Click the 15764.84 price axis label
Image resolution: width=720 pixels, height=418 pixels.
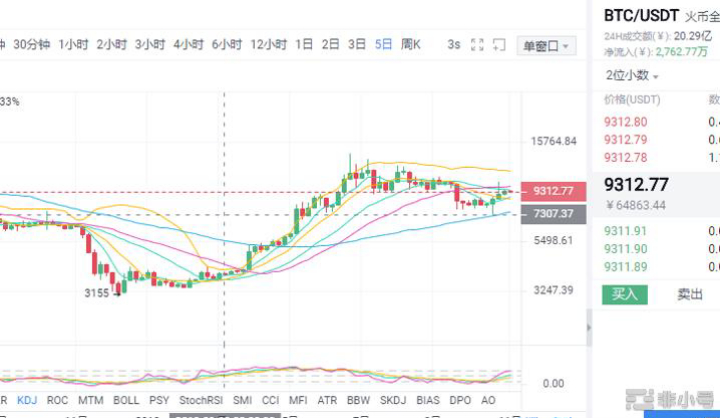point(553,141)
